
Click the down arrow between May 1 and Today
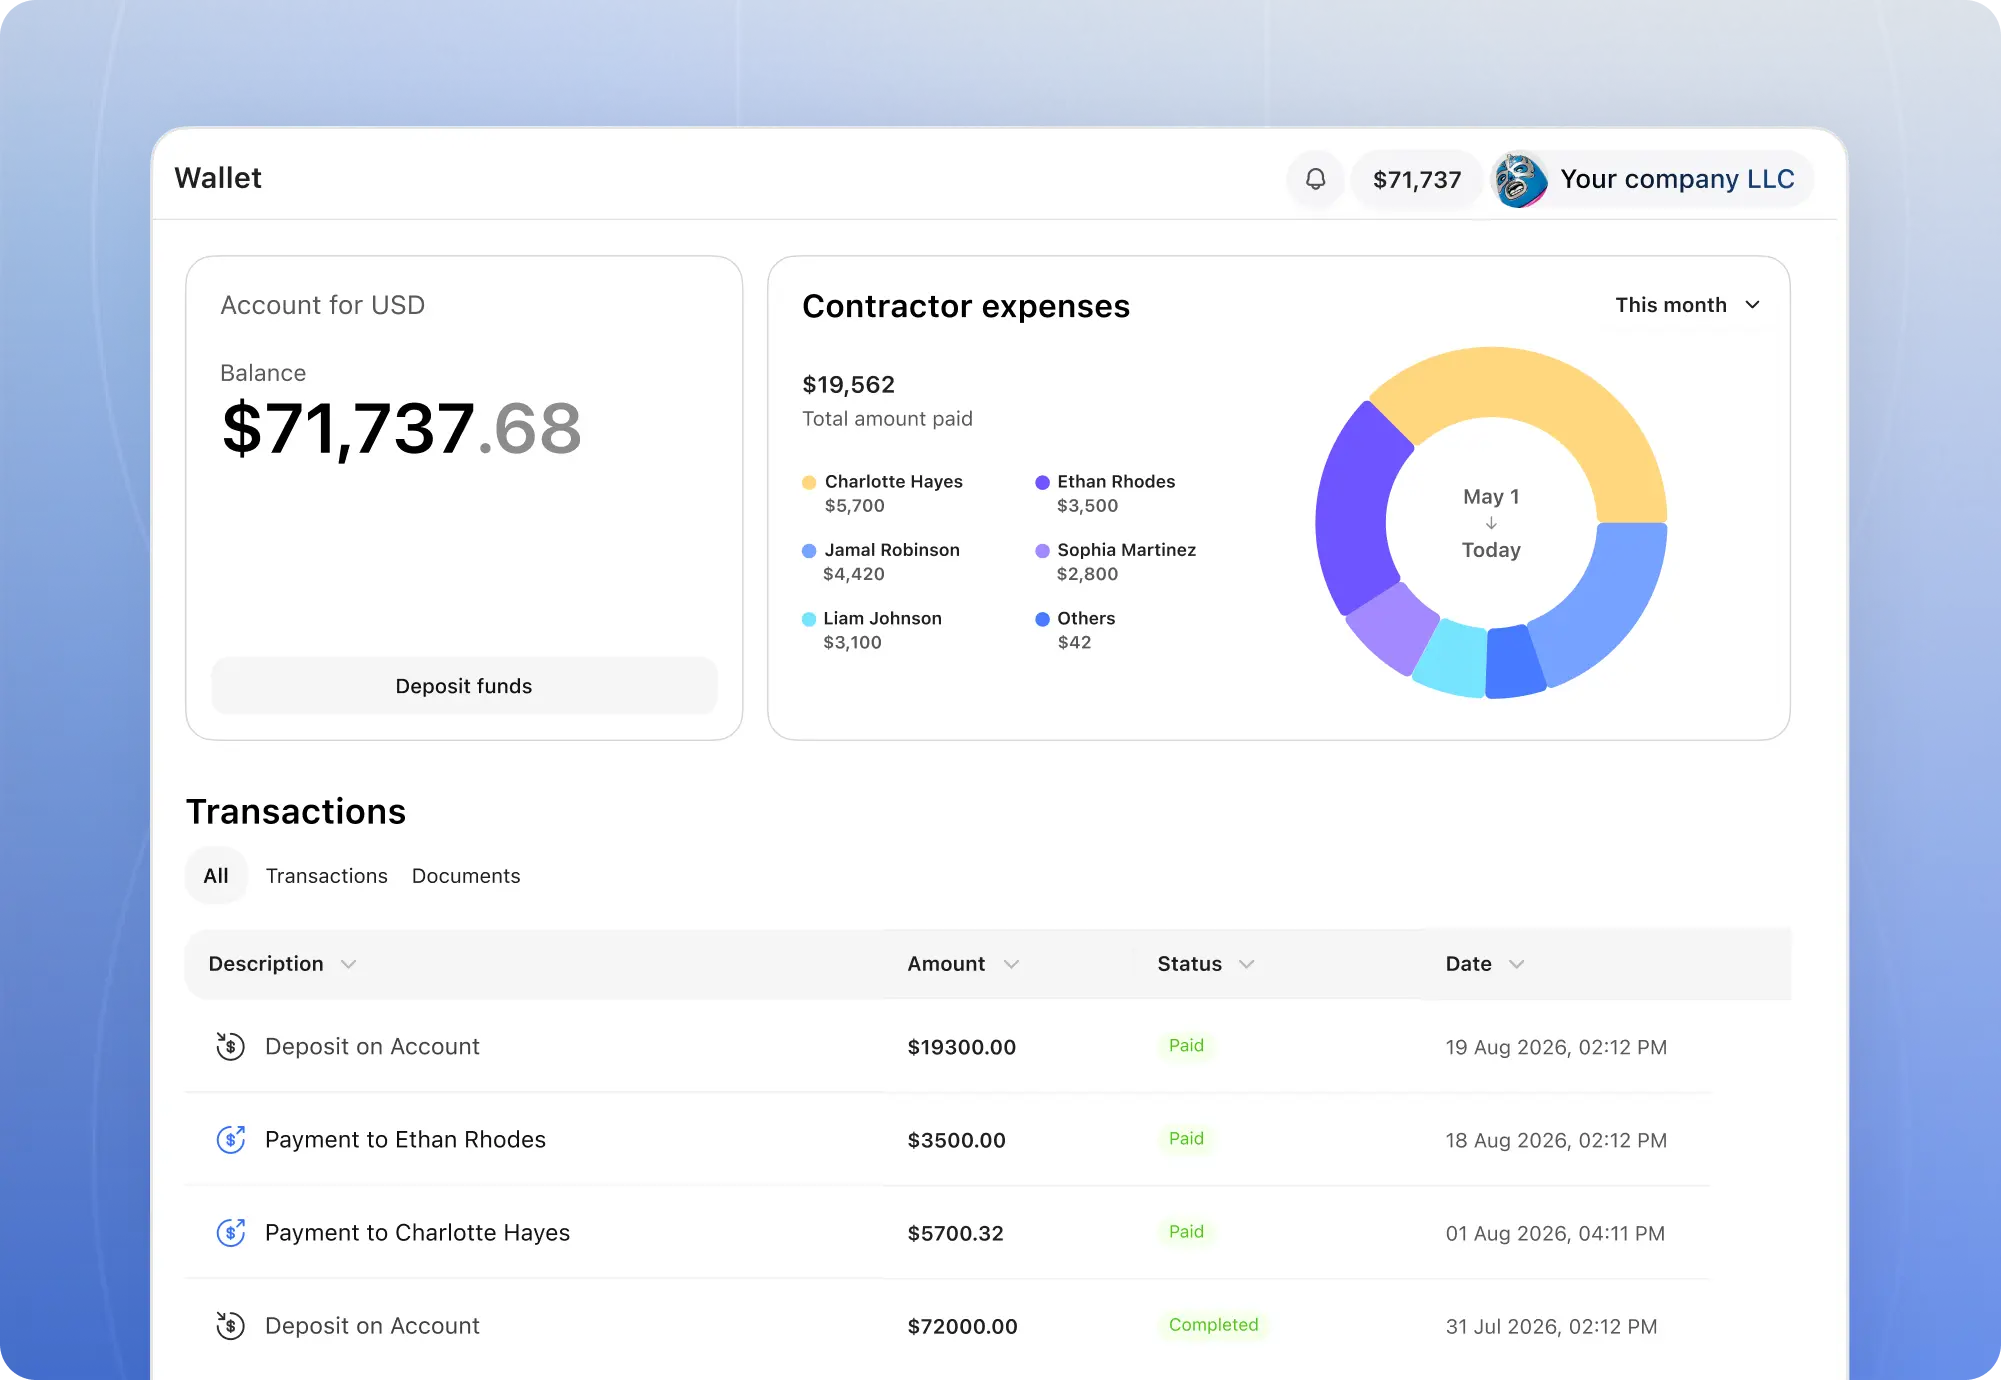[x=1491, y=523]
